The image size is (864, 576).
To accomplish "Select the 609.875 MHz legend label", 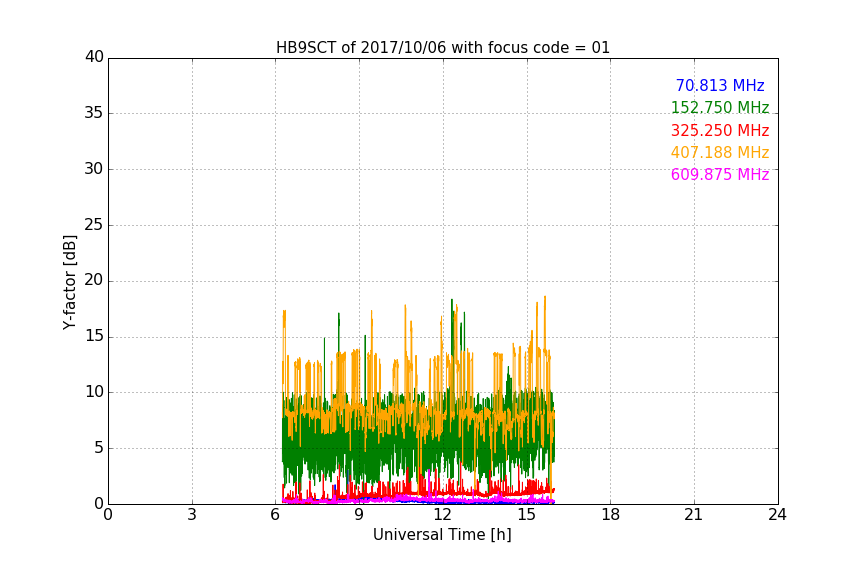I will pyautogui.click(x=720, y=174).
